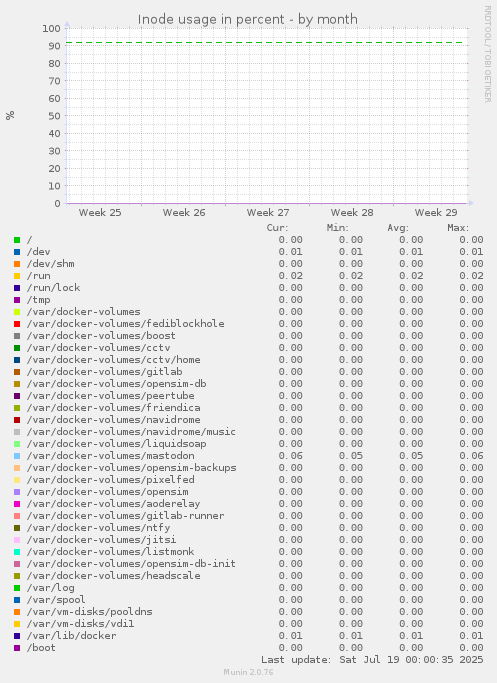Viewport: 497px width, 683px height.
Task: Select the red swatch beside fediblockhole entry
Action: (17, 324)
